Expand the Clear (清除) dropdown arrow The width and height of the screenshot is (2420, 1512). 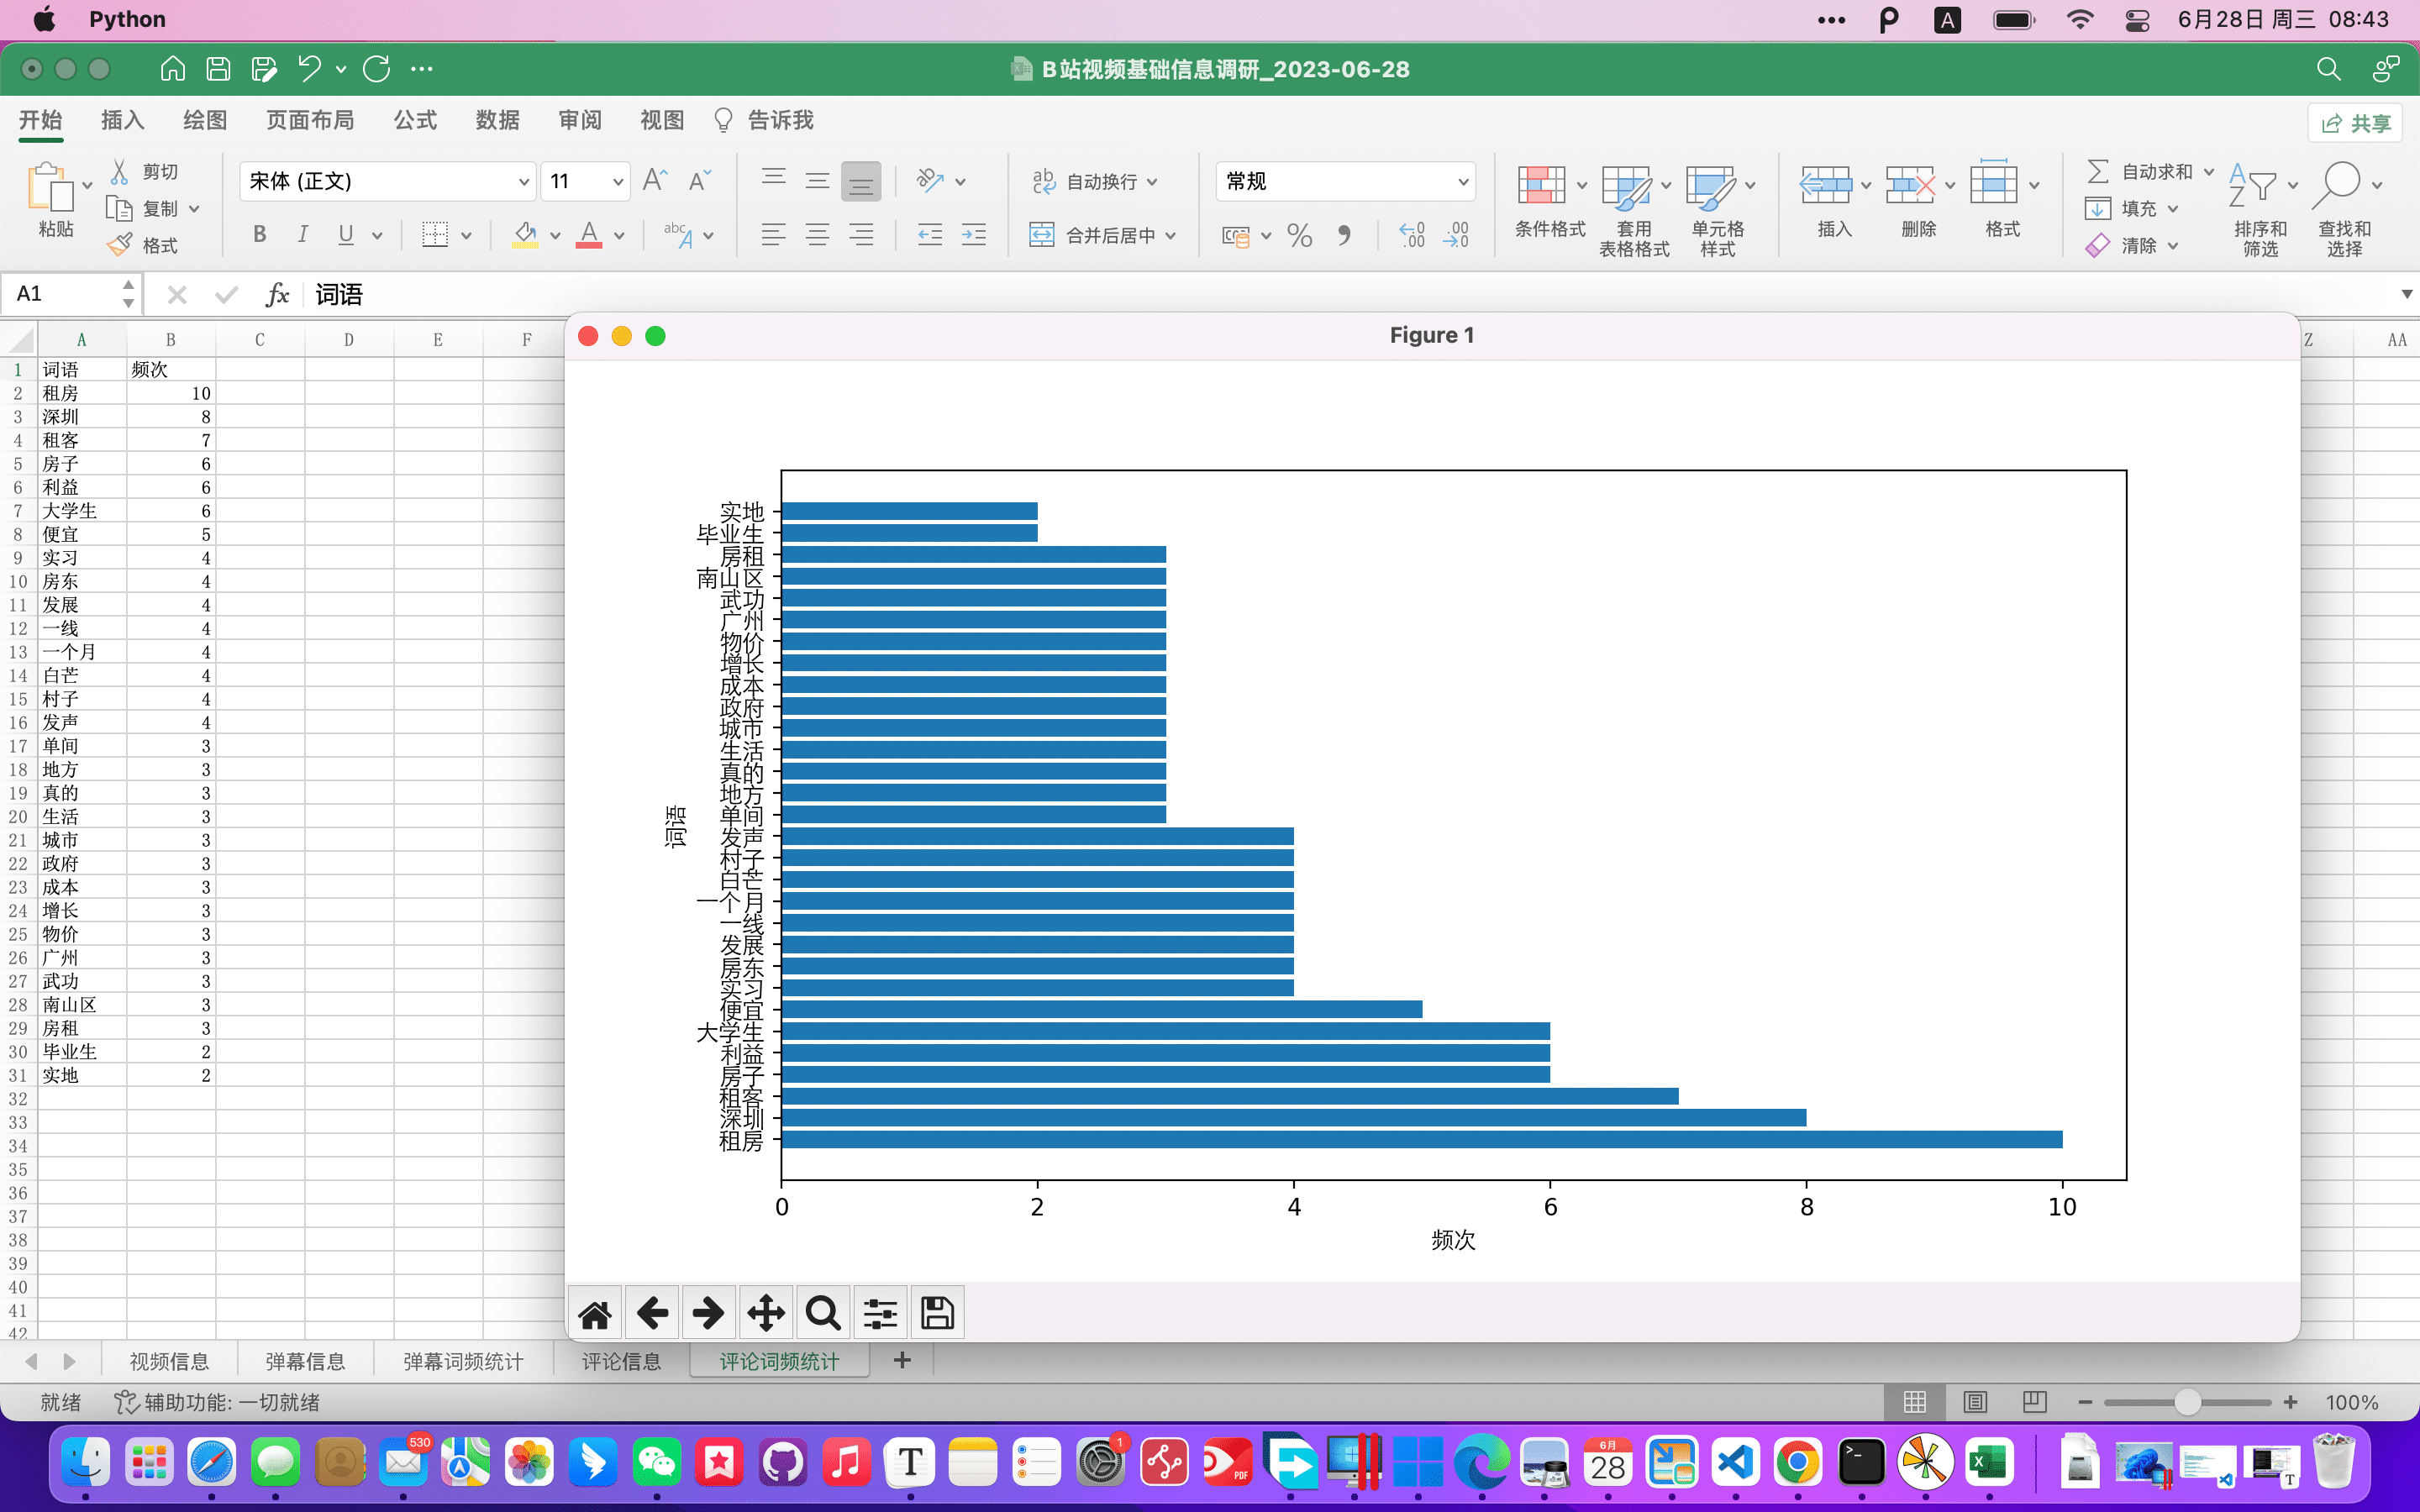point(2173,246)
